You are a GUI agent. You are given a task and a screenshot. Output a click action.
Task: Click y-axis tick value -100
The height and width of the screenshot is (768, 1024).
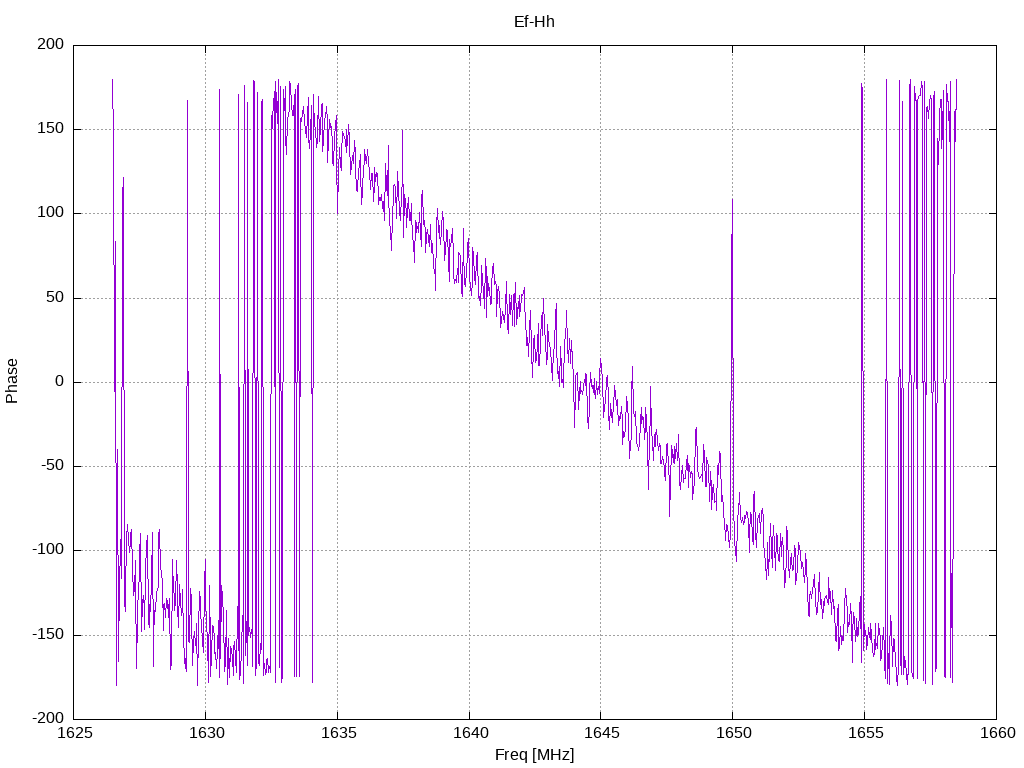pos(48,550)
